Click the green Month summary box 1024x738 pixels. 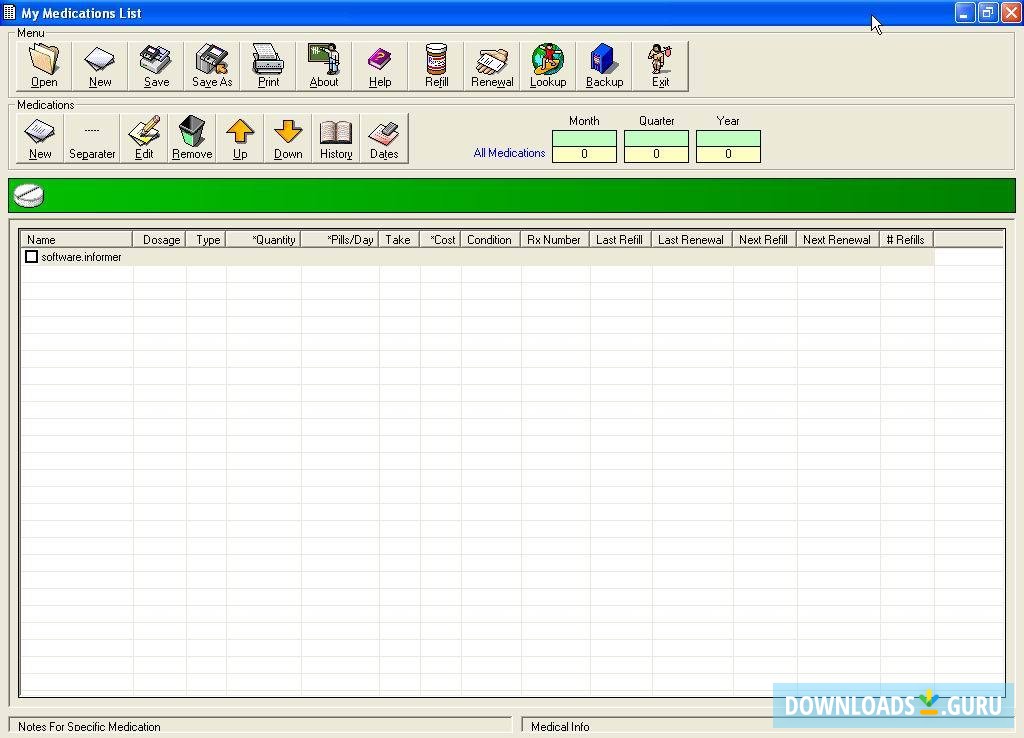(584, 138)
